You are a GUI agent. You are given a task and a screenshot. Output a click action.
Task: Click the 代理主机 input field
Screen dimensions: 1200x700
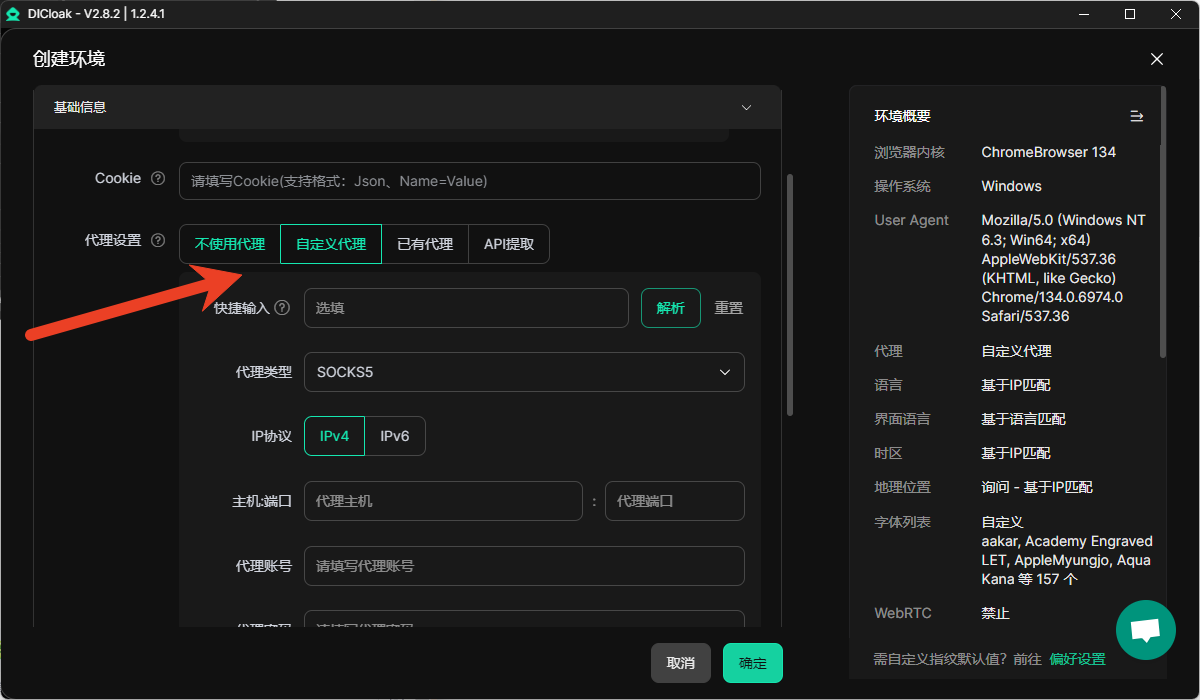pos(443,501)
